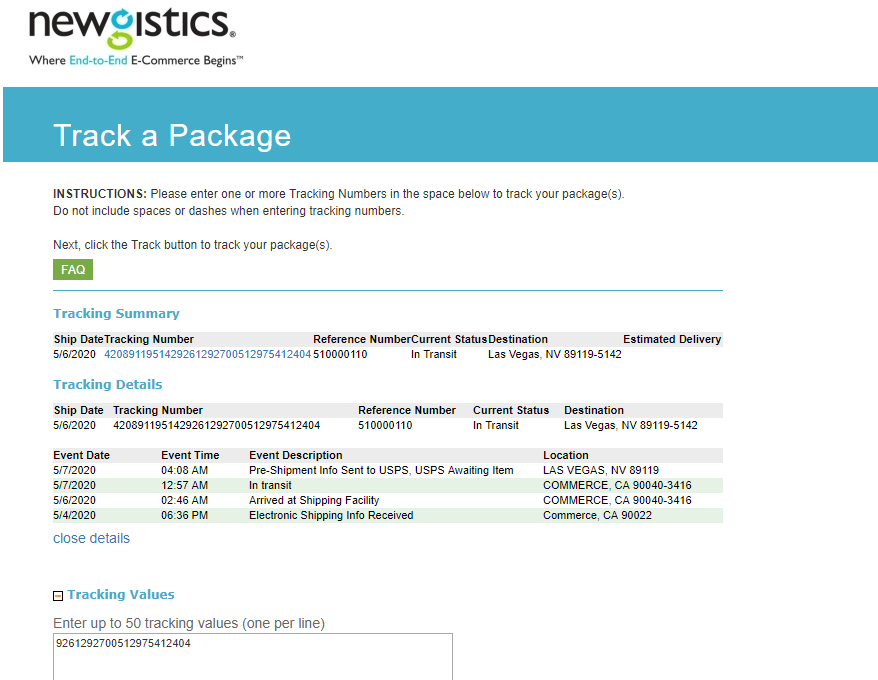Click the Tracking Summary heading
878x680 pixels.
click(116, 314)
